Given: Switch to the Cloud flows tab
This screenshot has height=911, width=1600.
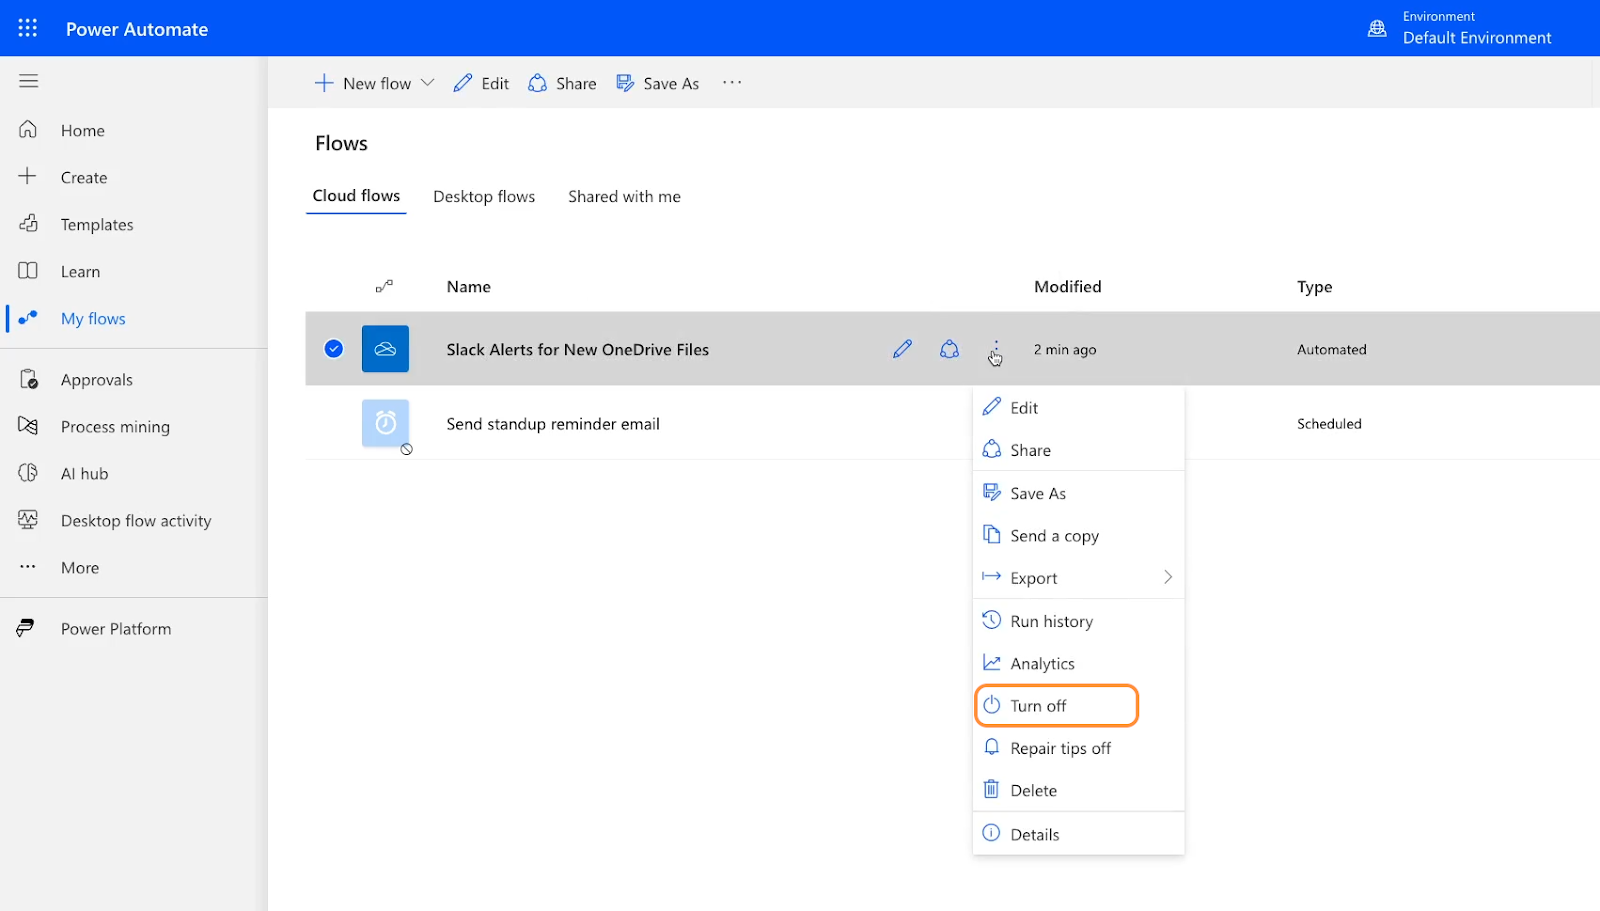Looking at the screenshot, I should click(356, 196).
